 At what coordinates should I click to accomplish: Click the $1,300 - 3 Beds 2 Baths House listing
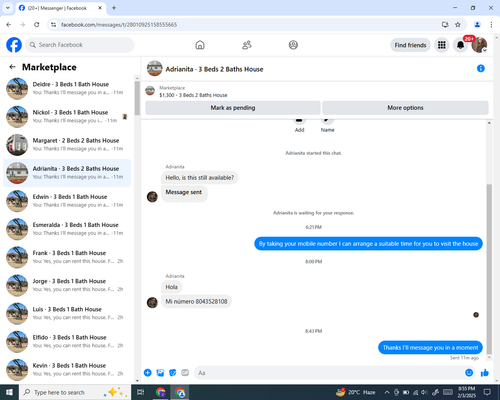click(x=193, y=95)
